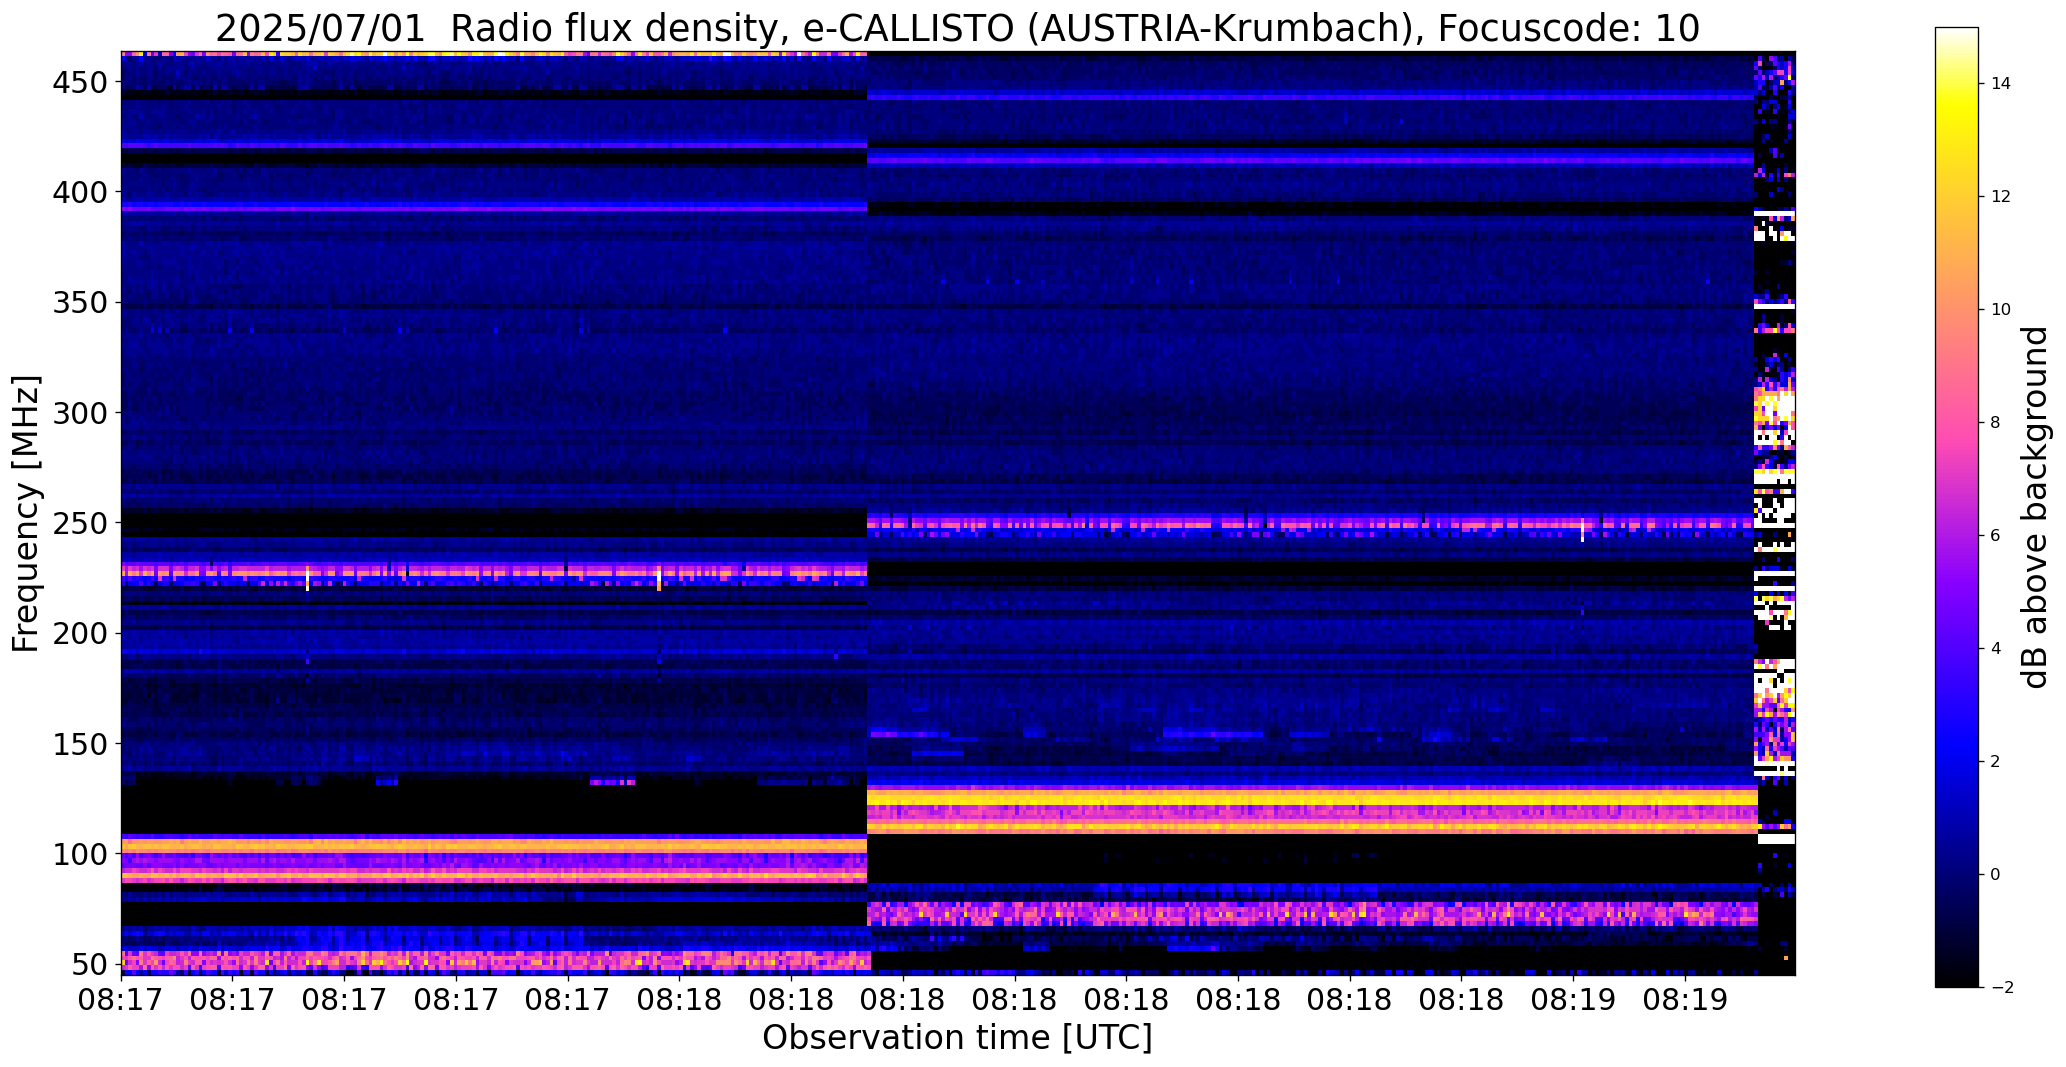This screenshot has width=2066, height=1067.
Task: Click the 400 frequency tick label
Action: pos(78,191)
